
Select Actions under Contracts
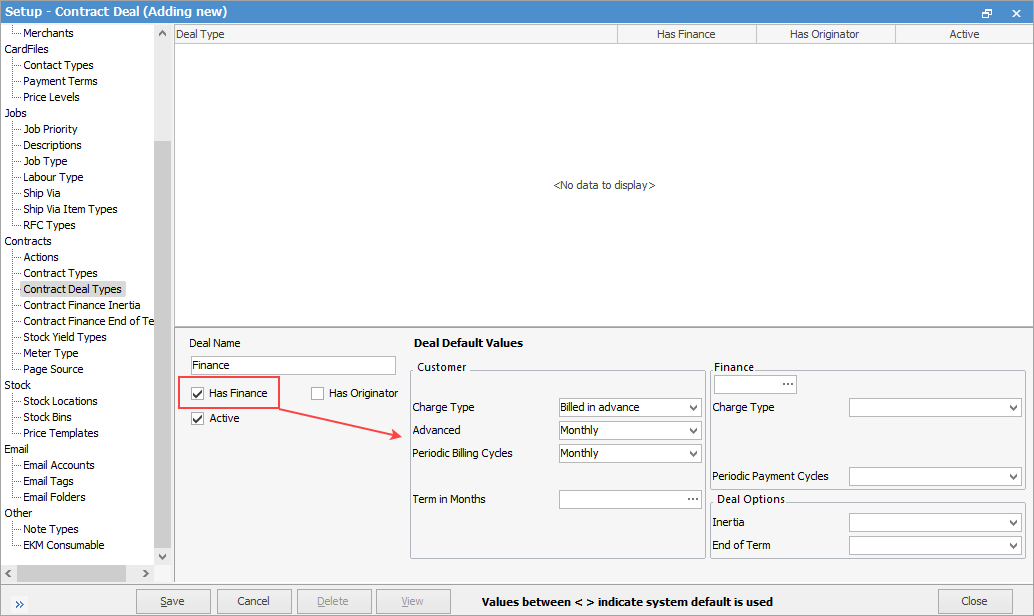[x=41, y=257]
